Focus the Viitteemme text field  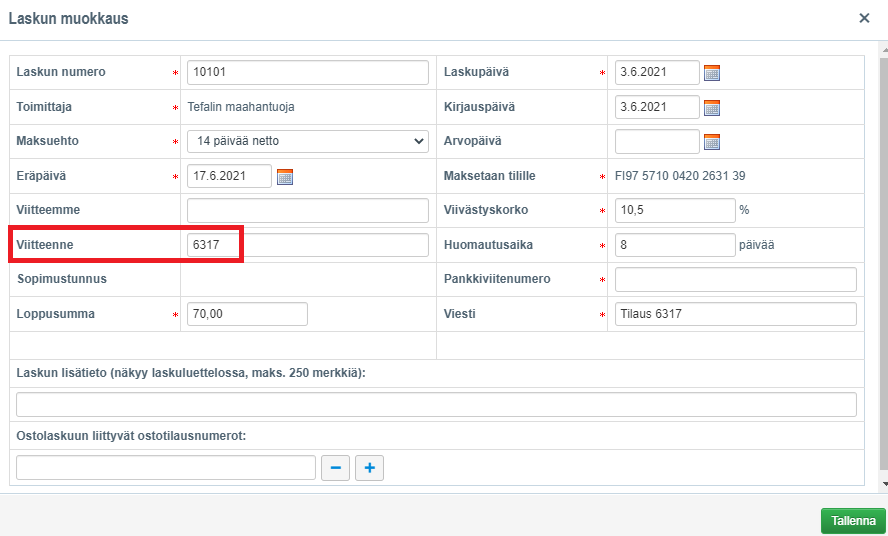click(x=307, y=210)
